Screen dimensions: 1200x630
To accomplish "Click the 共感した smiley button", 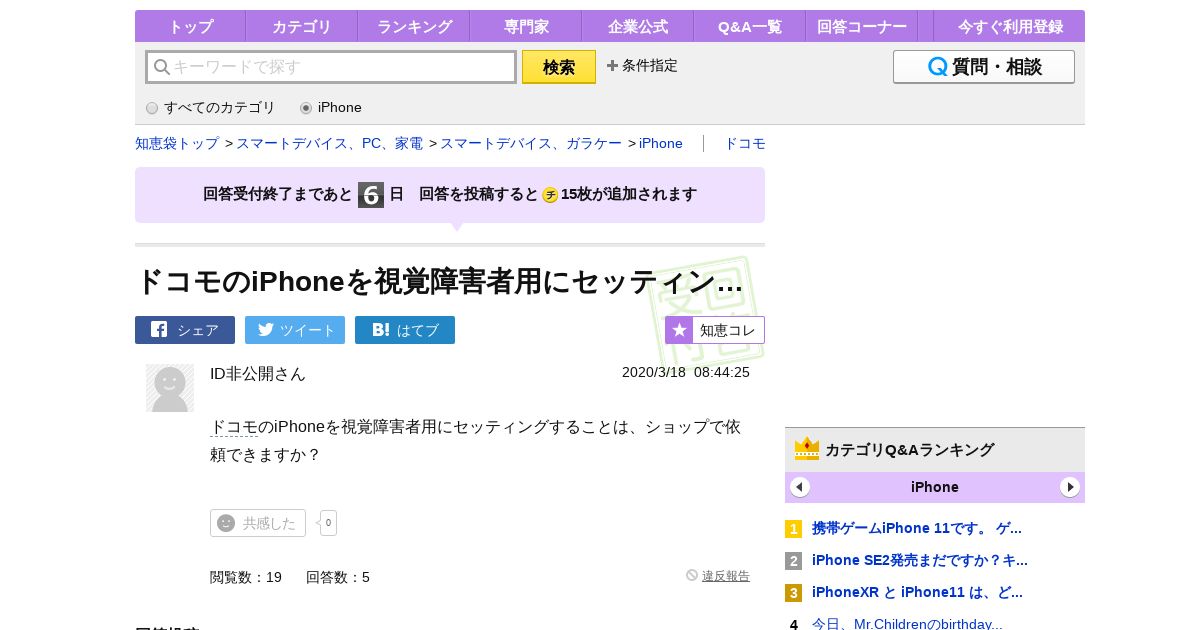I will pyautogui.click(x=258, y=523).
